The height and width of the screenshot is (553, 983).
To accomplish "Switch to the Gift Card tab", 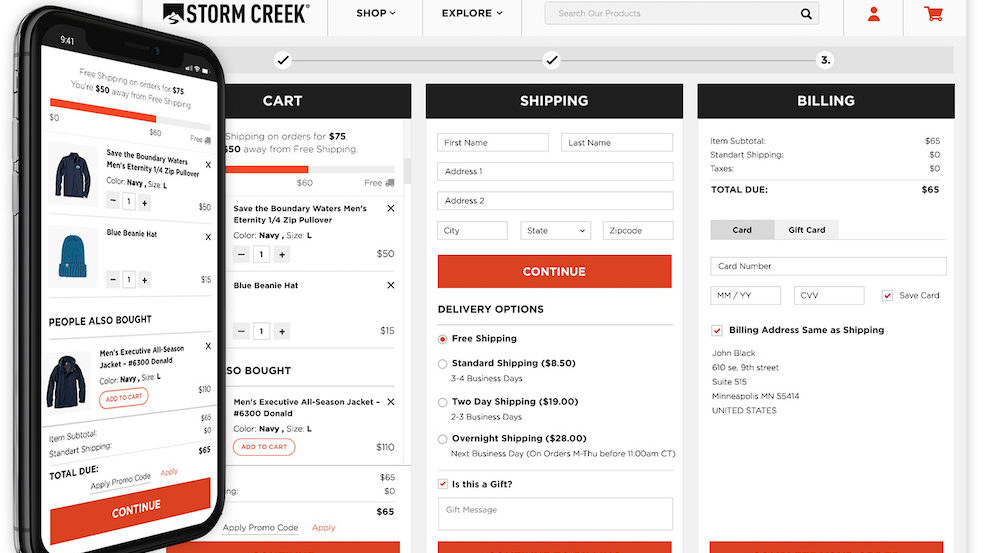I will (807, 230).
